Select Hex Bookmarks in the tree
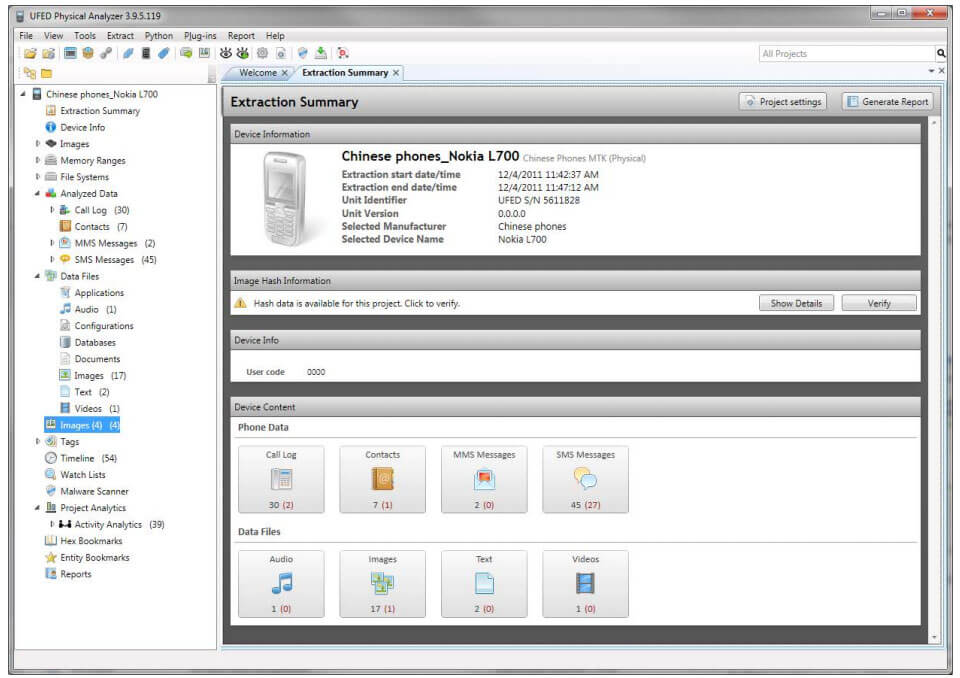This screenshot has height=678, width=960. tap(91, 541)
